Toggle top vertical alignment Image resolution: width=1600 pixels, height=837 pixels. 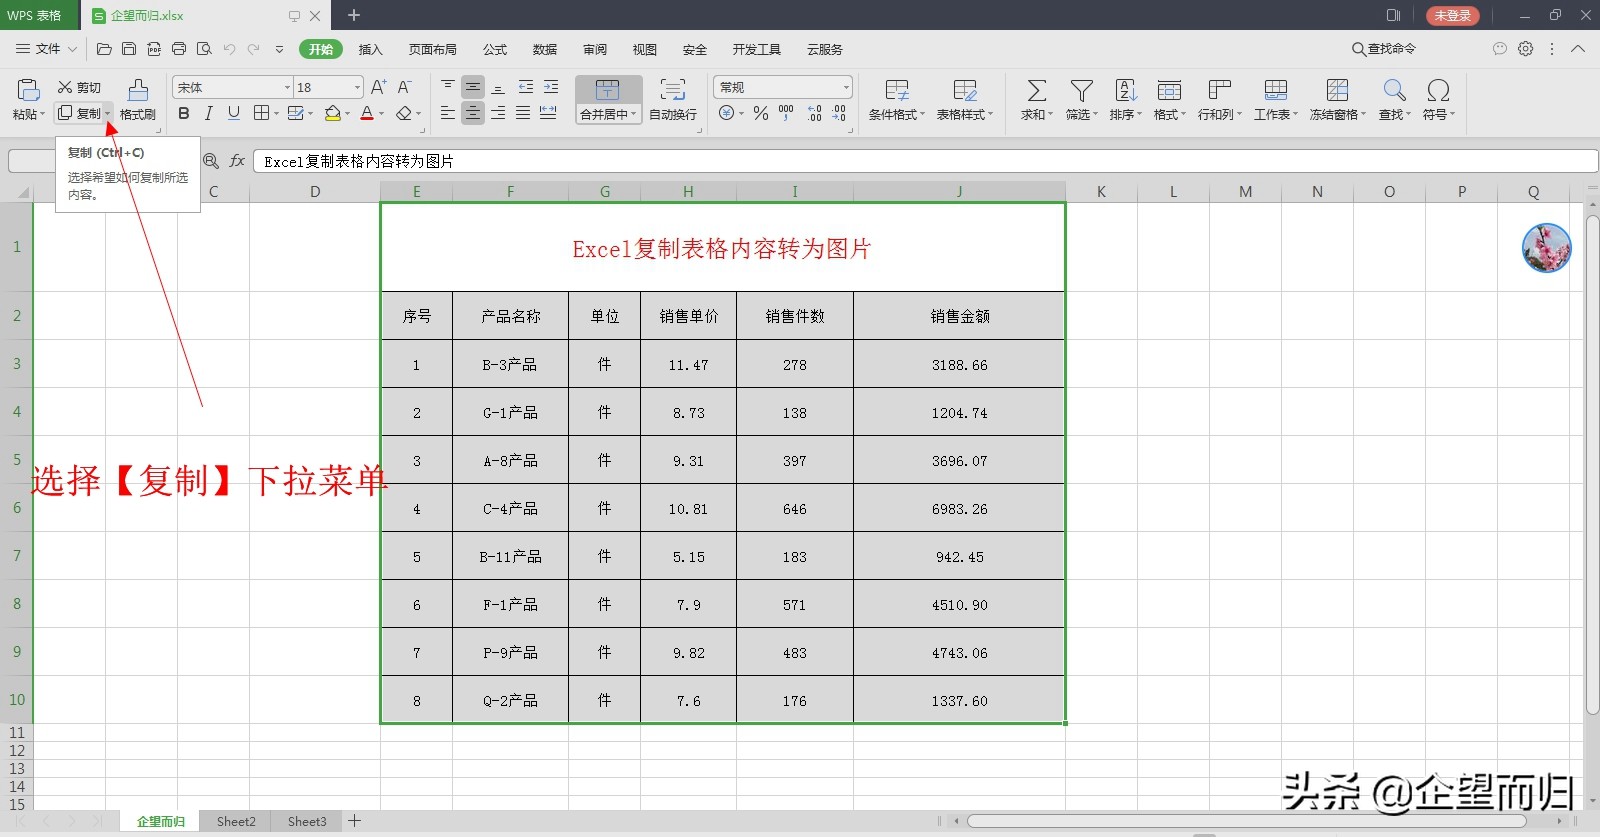(448, 87)
